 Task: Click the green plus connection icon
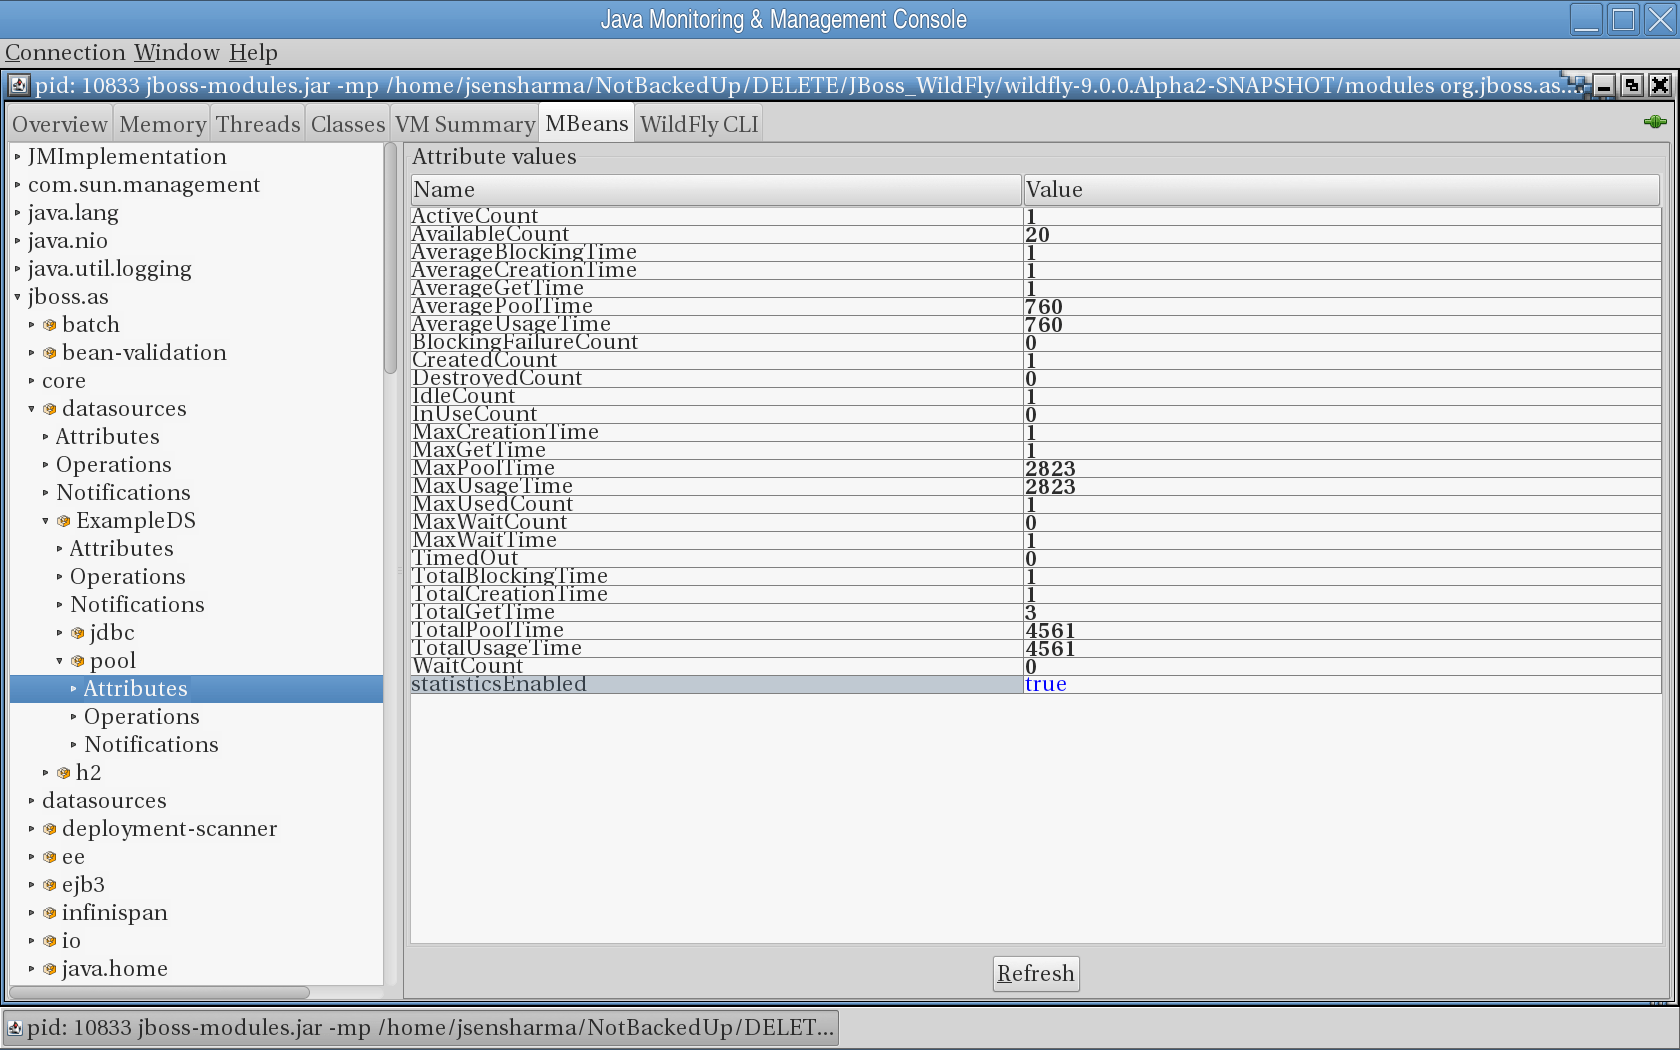(x=1655, y=122)
